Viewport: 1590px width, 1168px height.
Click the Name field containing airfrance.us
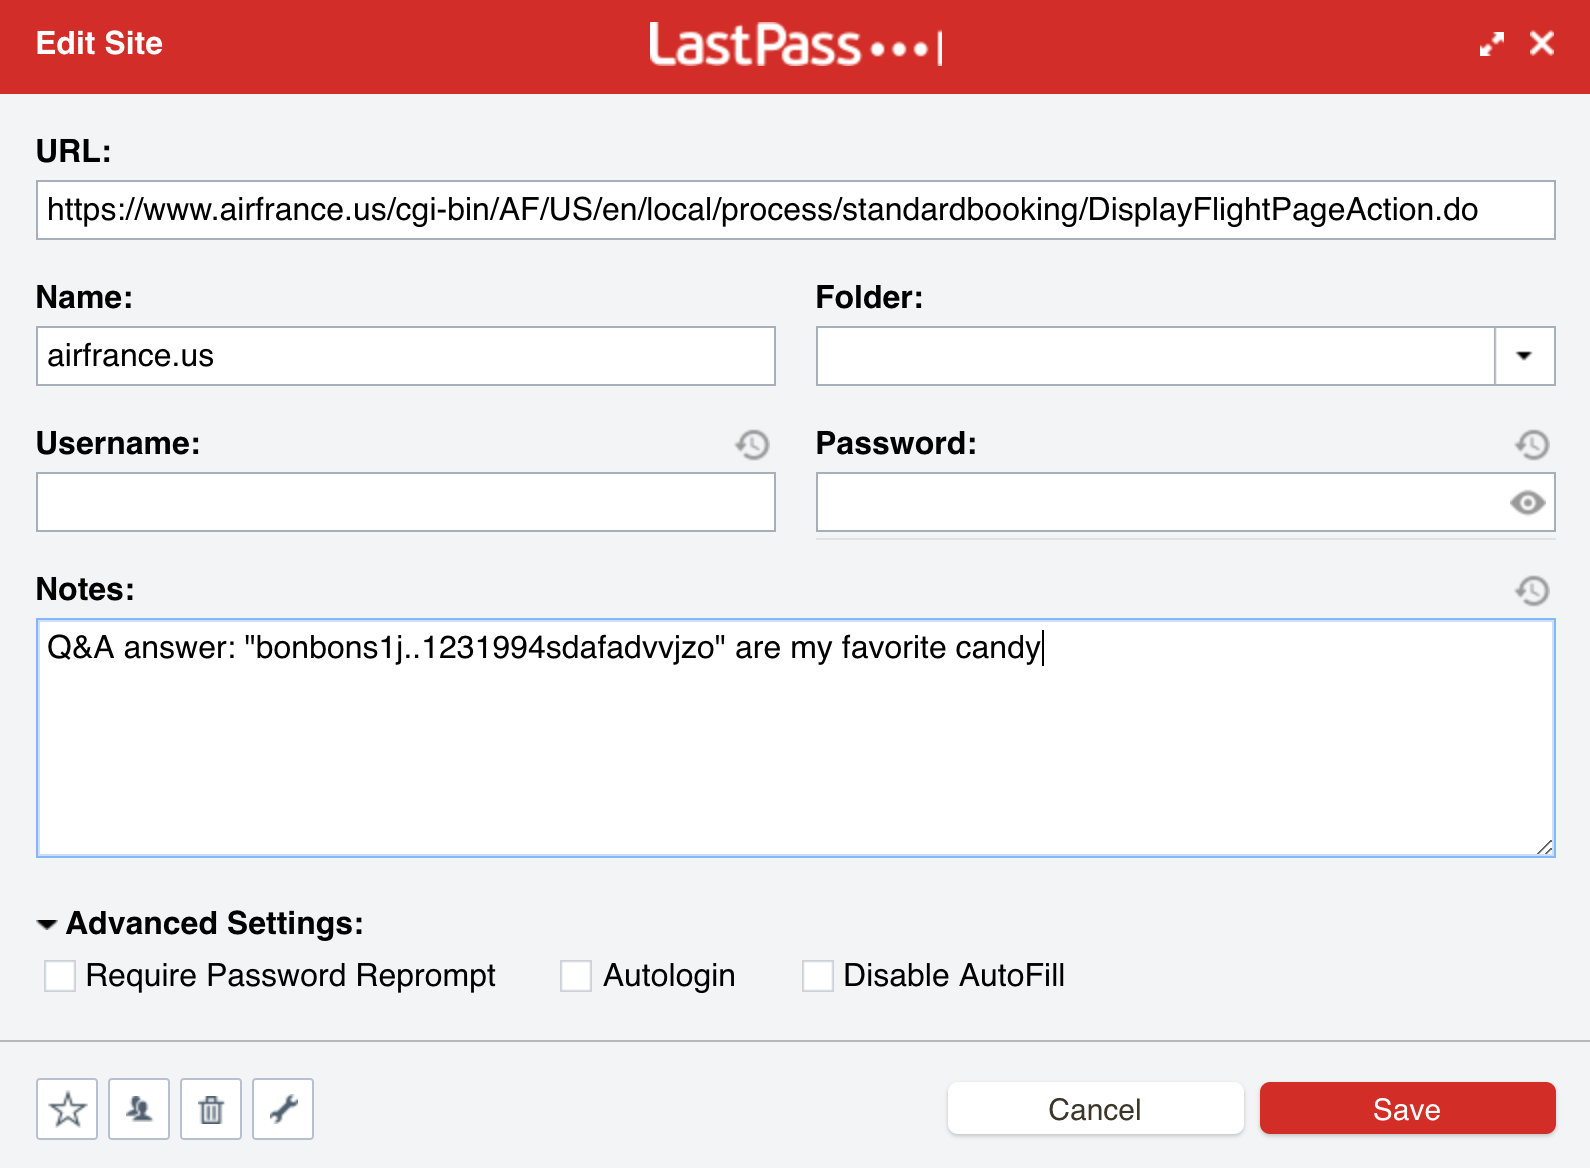coord(405,356)
